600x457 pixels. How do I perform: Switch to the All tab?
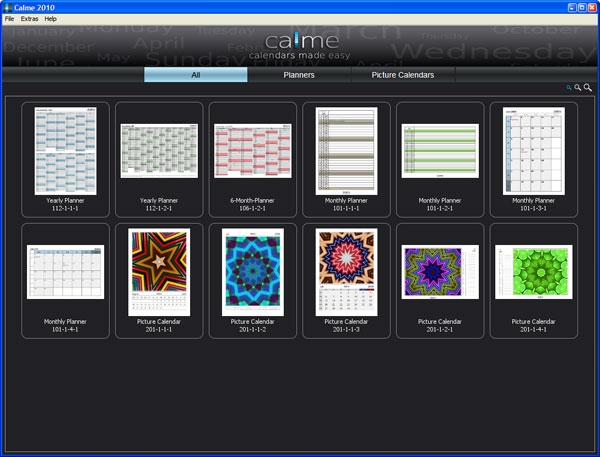tap(196, 75)
